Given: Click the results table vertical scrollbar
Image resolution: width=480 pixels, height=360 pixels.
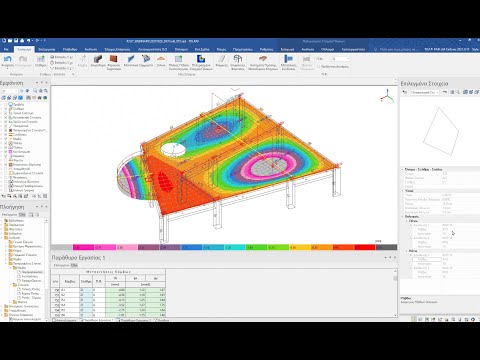Looking at the screenshot, I should tap(395, 293).
